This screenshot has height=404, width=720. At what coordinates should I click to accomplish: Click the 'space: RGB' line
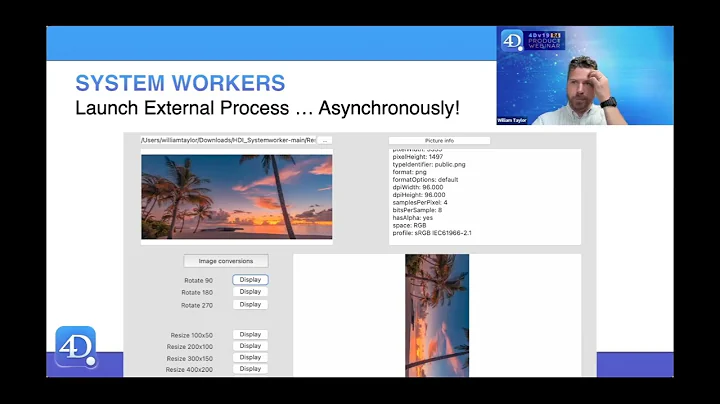click(x=409, y=225)
